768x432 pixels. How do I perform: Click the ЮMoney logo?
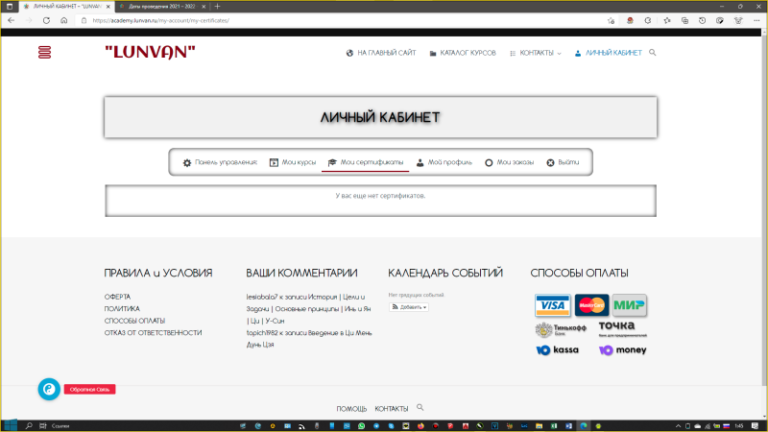623,350
